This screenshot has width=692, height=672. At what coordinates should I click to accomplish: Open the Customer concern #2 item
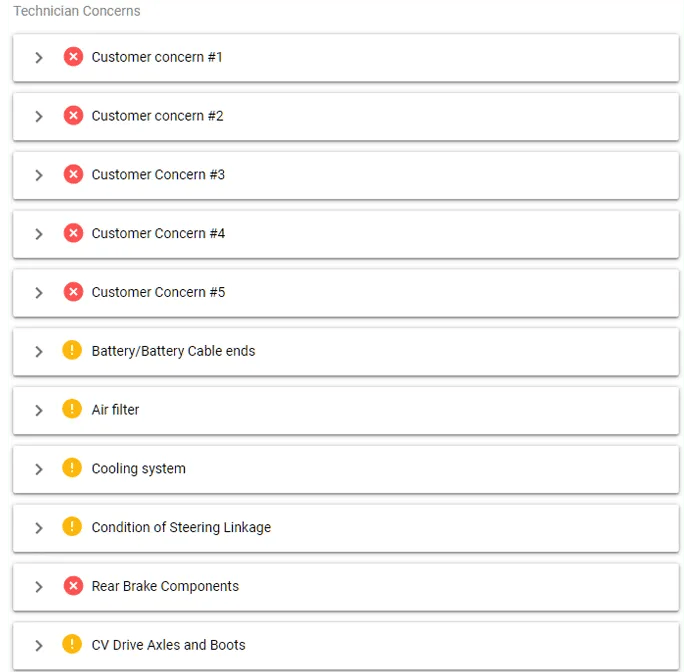pos(157,116)
